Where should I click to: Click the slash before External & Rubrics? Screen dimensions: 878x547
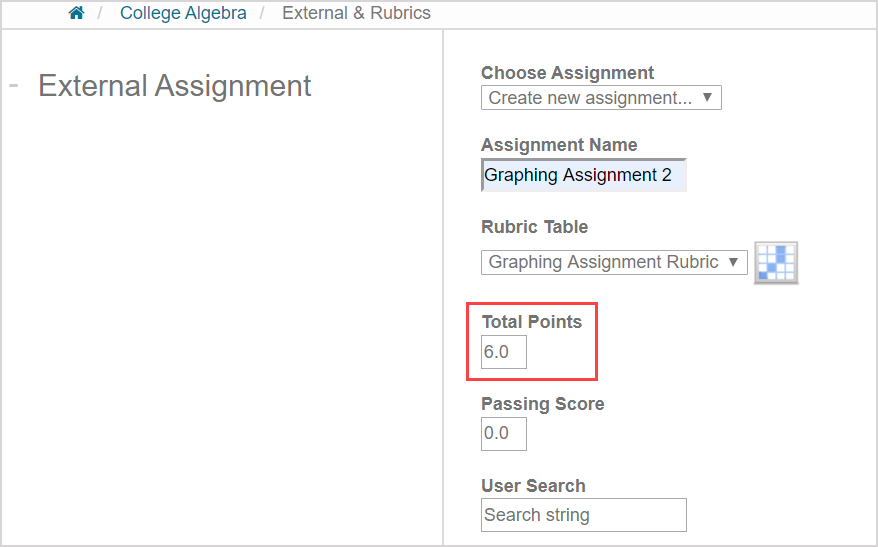(263, 13)
